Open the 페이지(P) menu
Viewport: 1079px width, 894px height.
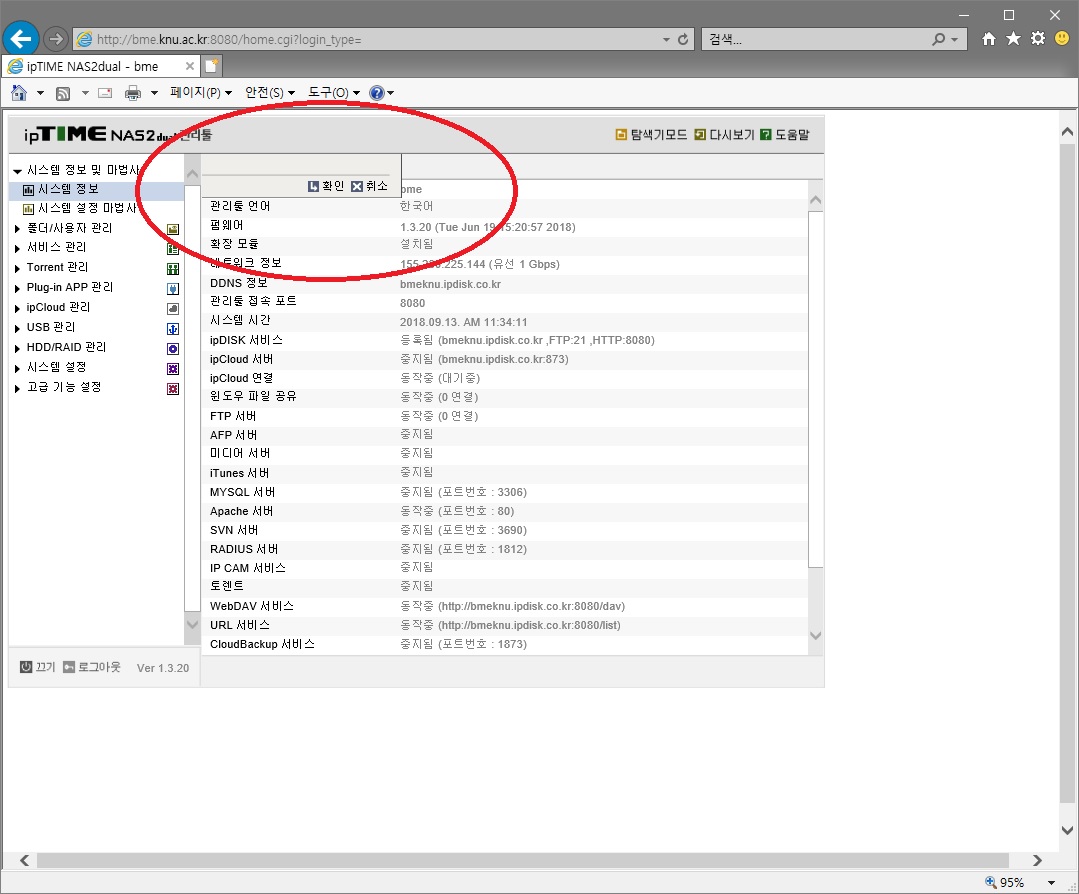pos(201,92)
